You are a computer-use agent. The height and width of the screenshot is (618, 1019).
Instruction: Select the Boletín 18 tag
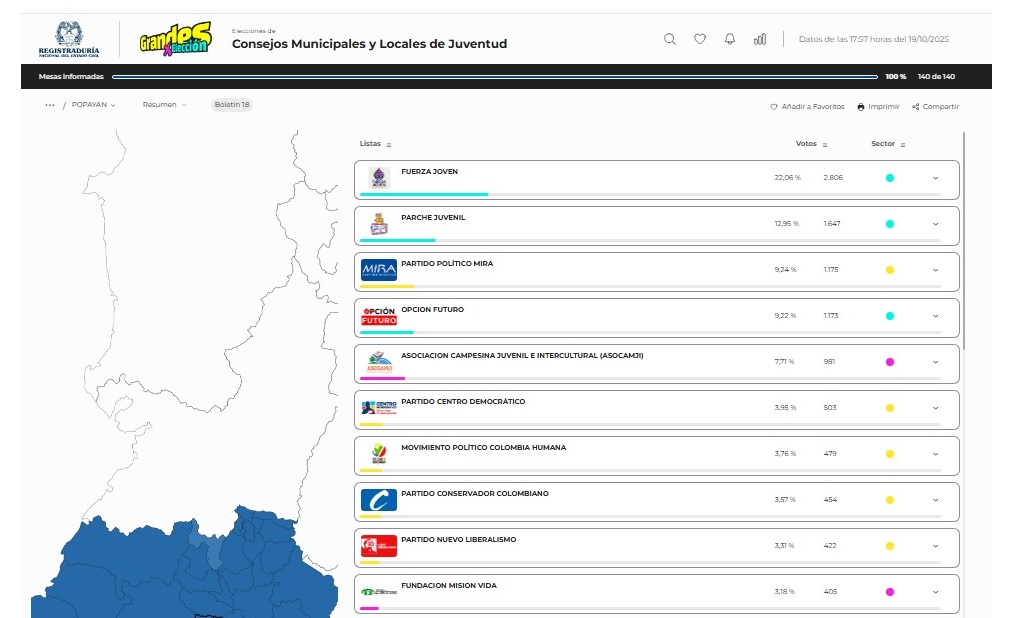[232, 105]
